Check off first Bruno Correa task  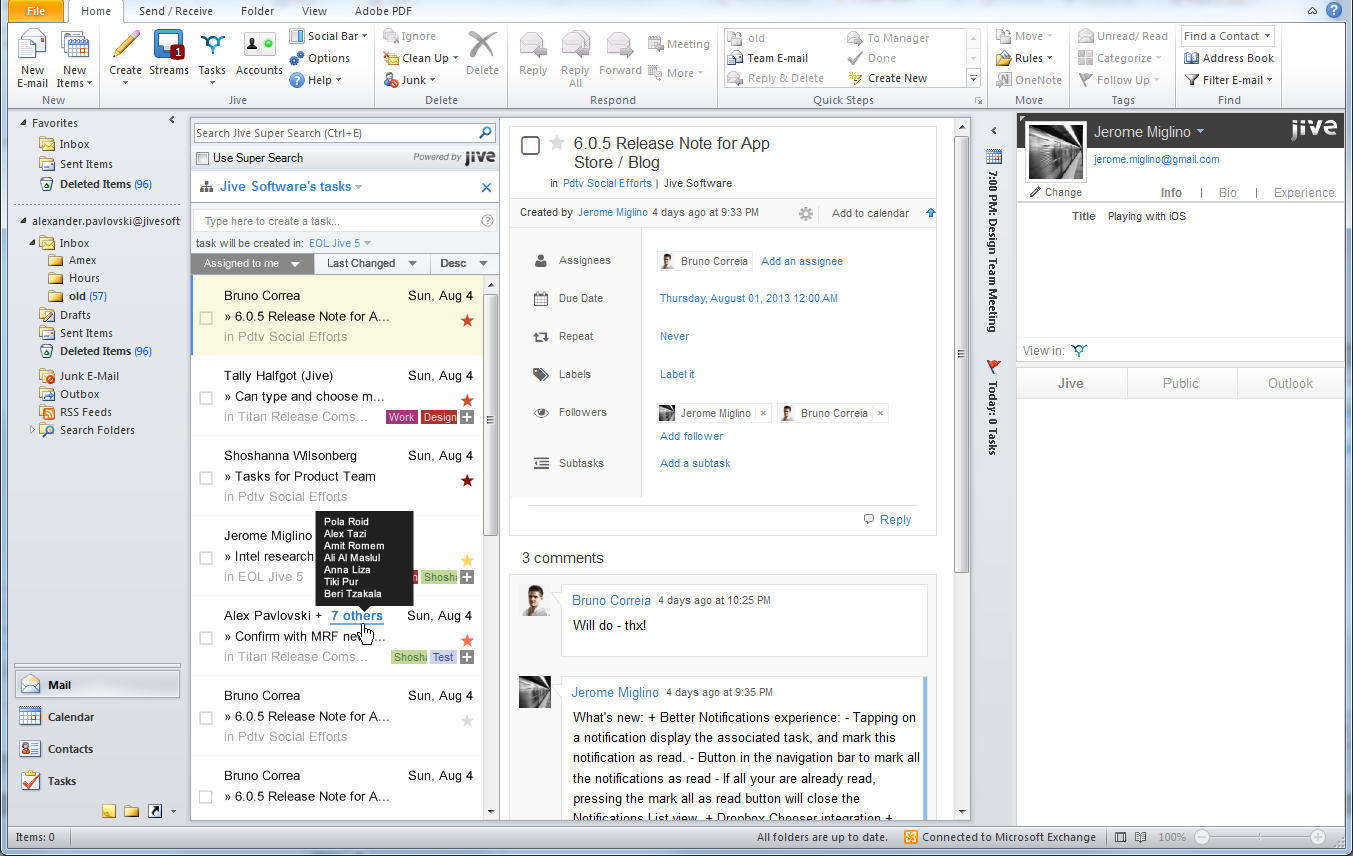[x=206, y=318]
